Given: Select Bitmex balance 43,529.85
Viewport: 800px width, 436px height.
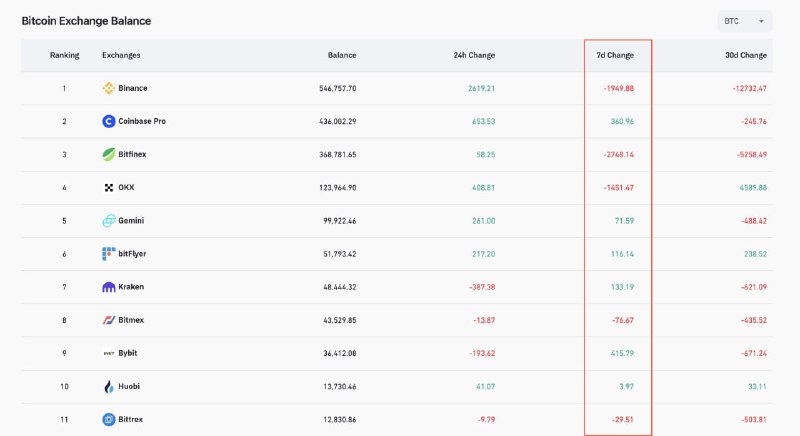Looking at the screenshot, I should coord(340,320).
